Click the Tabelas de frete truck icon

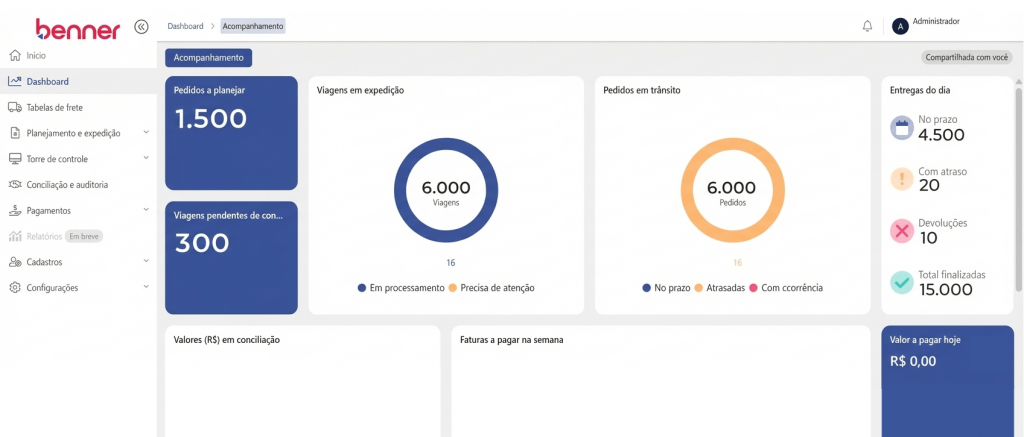click(15, 107)
